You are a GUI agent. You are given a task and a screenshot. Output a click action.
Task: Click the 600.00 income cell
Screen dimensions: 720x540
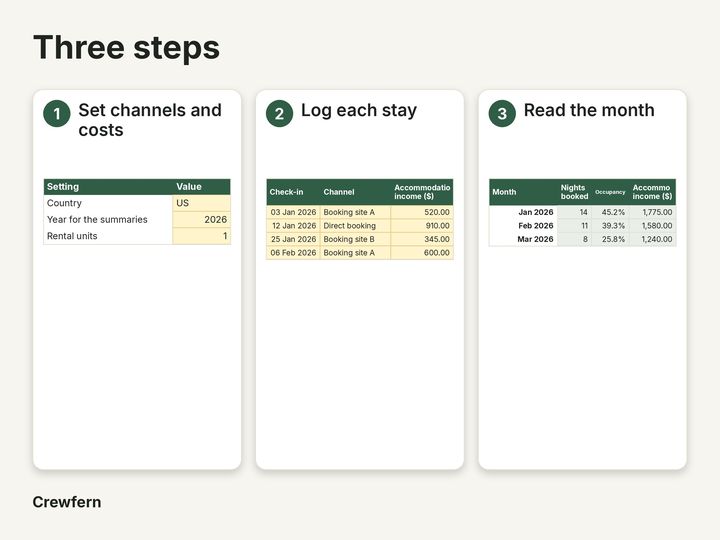(x=422, y=253)
